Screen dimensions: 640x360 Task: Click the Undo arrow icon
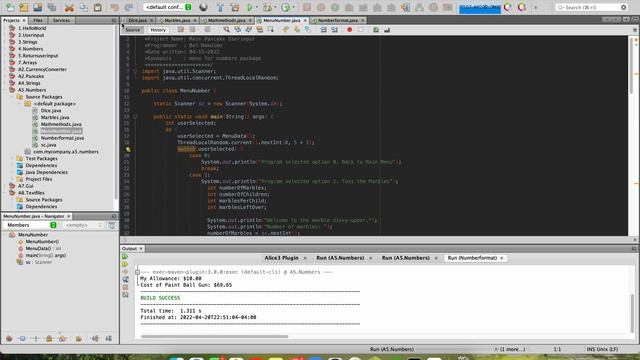pyautogui.click(x=115, y=7)
